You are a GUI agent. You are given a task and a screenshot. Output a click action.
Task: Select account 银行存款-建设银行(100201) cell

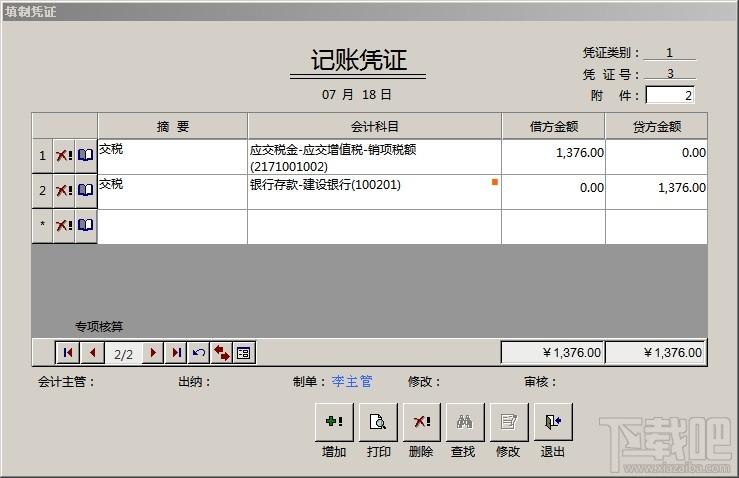pyautogui.click(x=374, y=191)
